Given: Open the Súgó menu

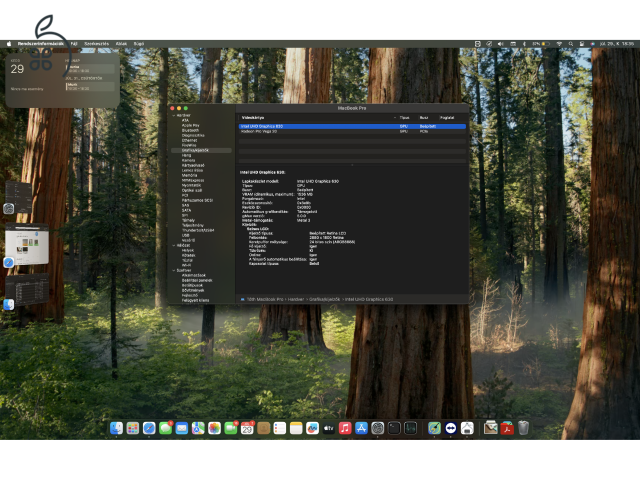Looking at the screenshot, I should point(139,44).
